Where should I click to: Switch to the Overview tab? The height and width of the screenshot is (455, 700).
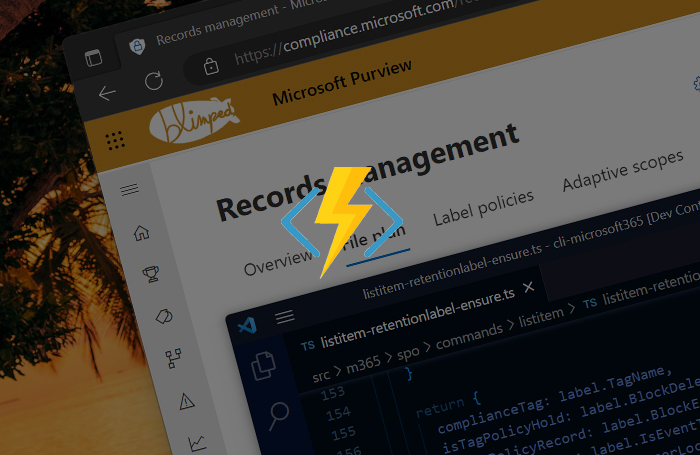(279, 263)
